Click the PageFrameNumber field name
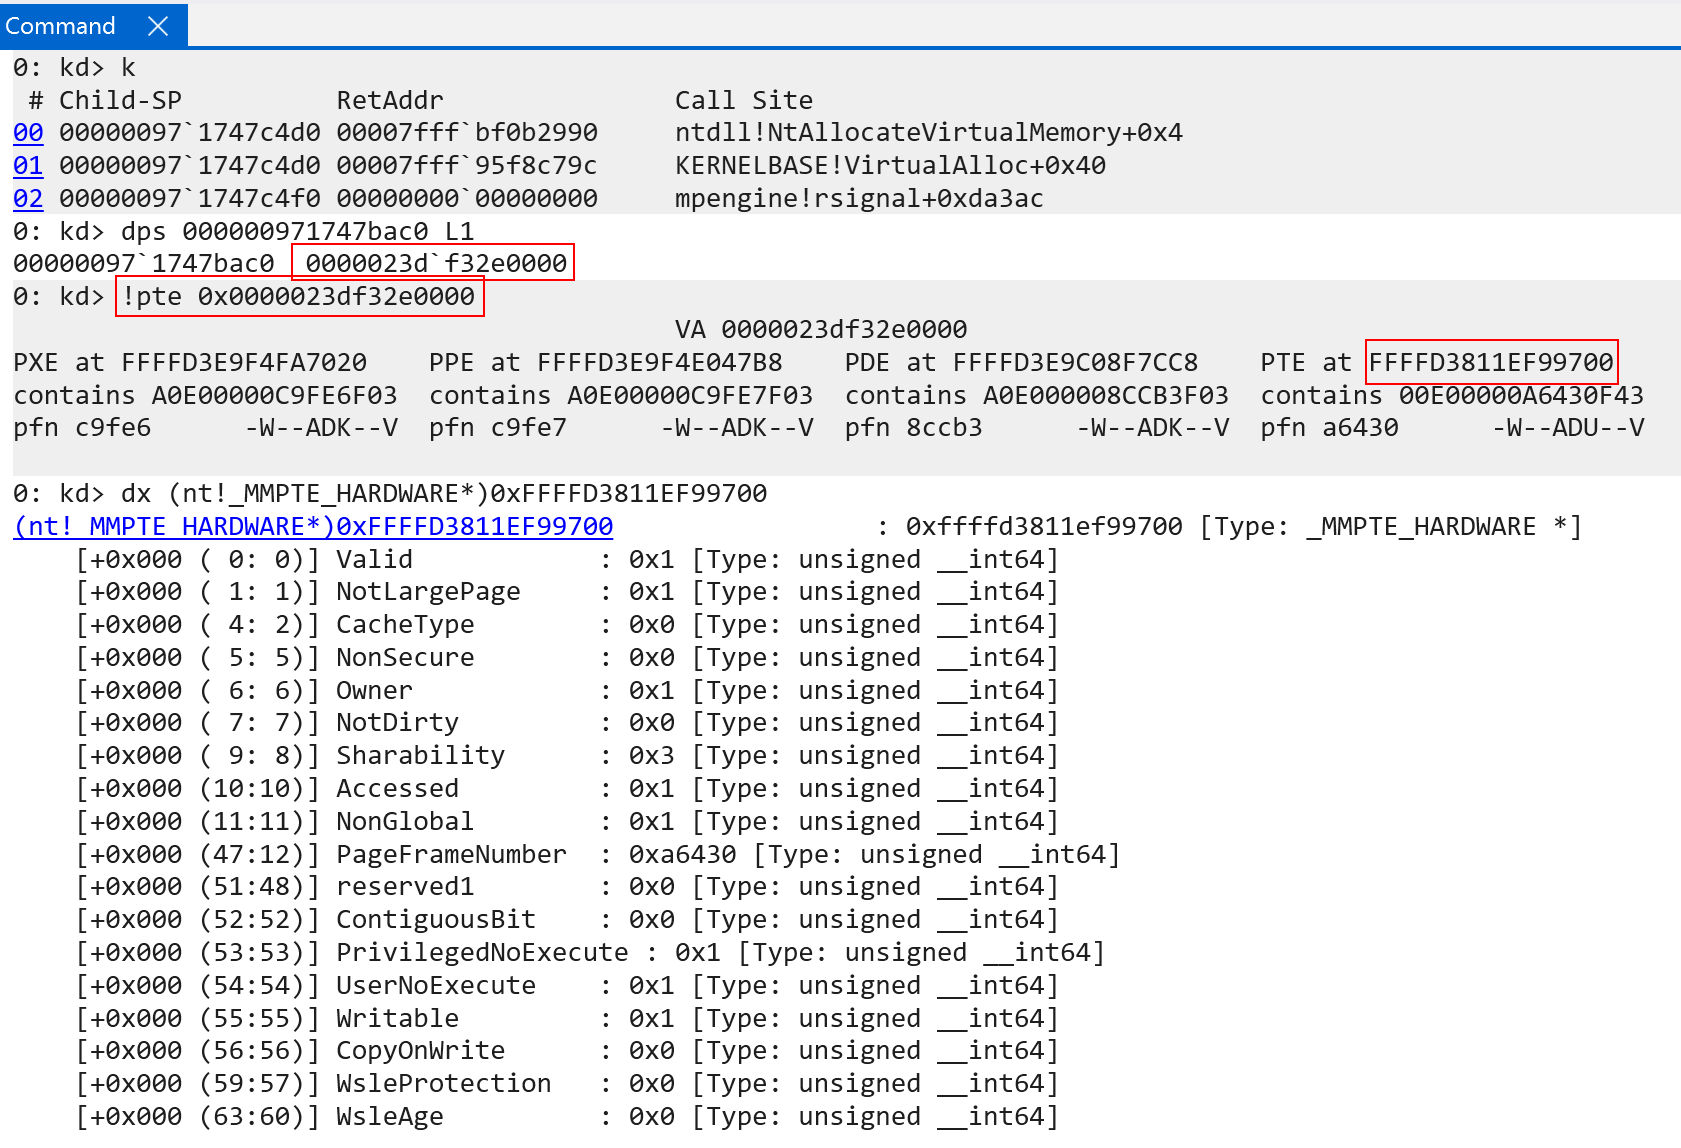The height and width of the screenshot is (1148, 1681). coord(451,855)
